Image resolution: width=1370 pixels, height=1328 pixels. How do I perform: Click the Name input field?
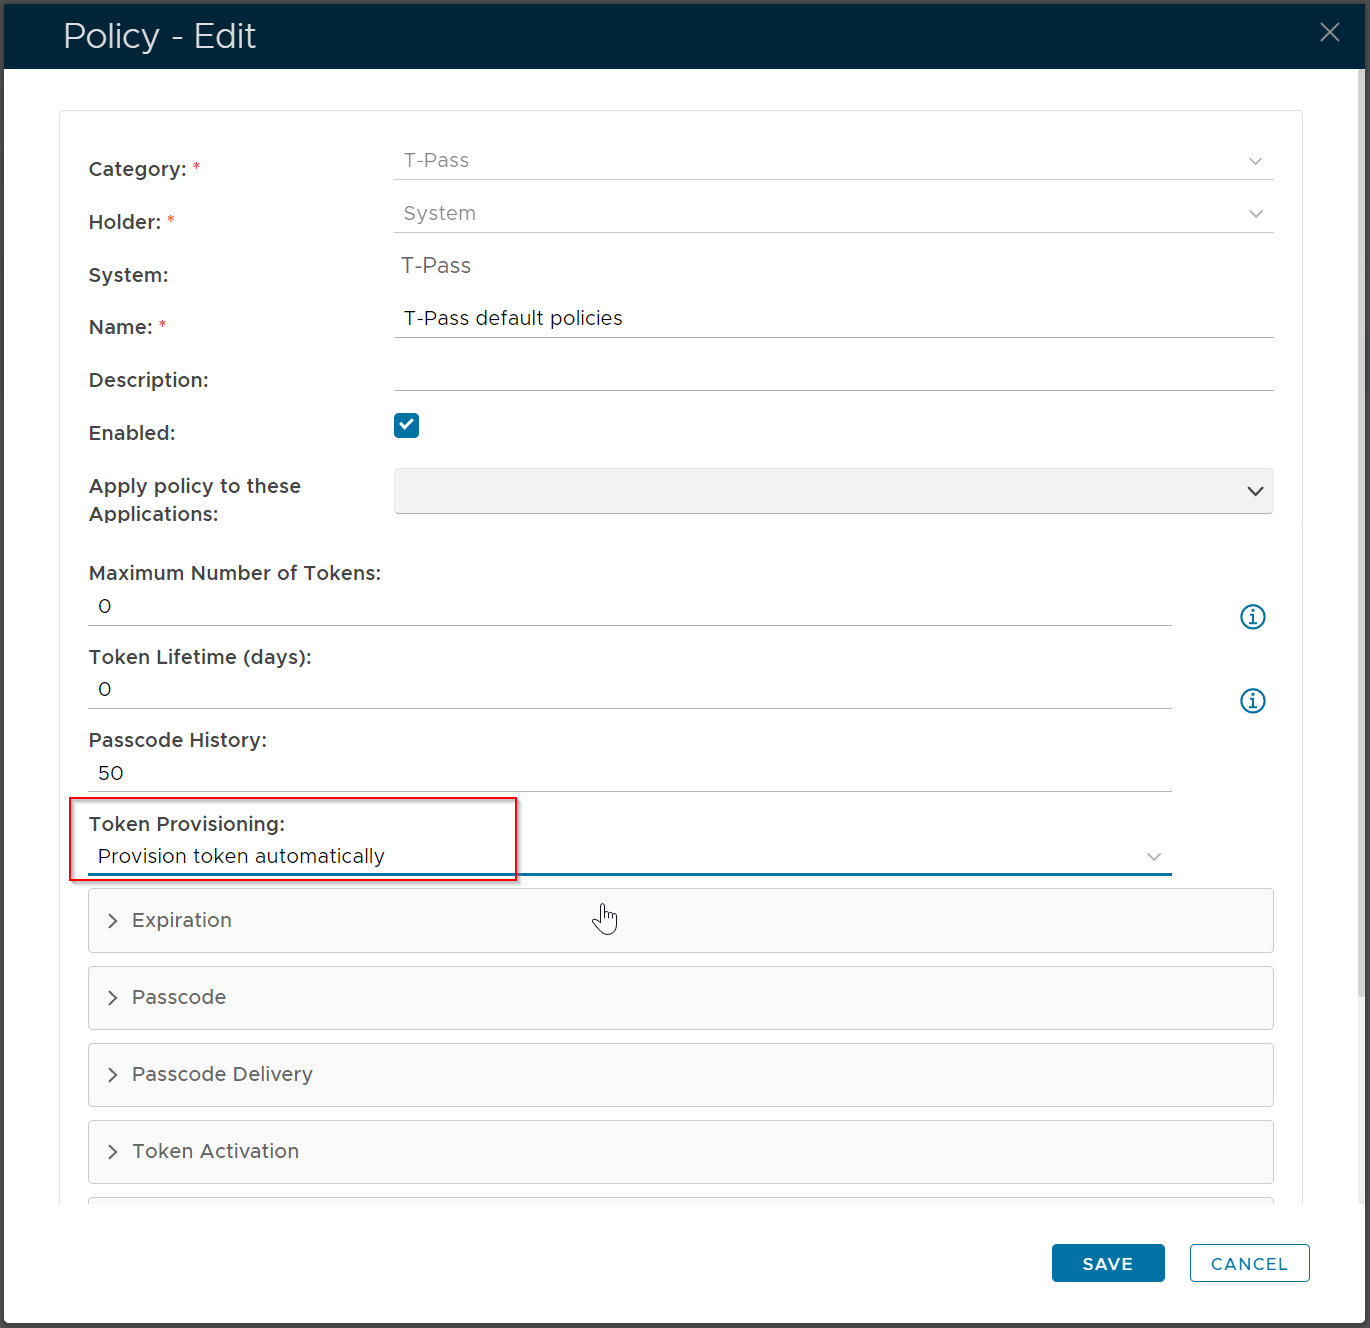tap(833, 319)
